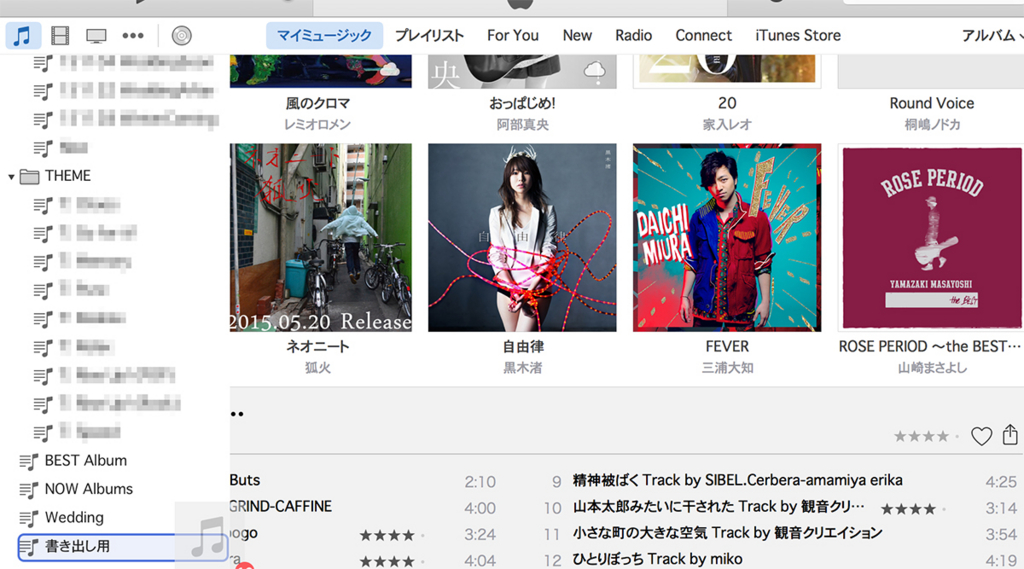Change star rating on the 3:24 track
Image resolution: width=1024 pixels, height=569 pixels.
click(391, 536)
